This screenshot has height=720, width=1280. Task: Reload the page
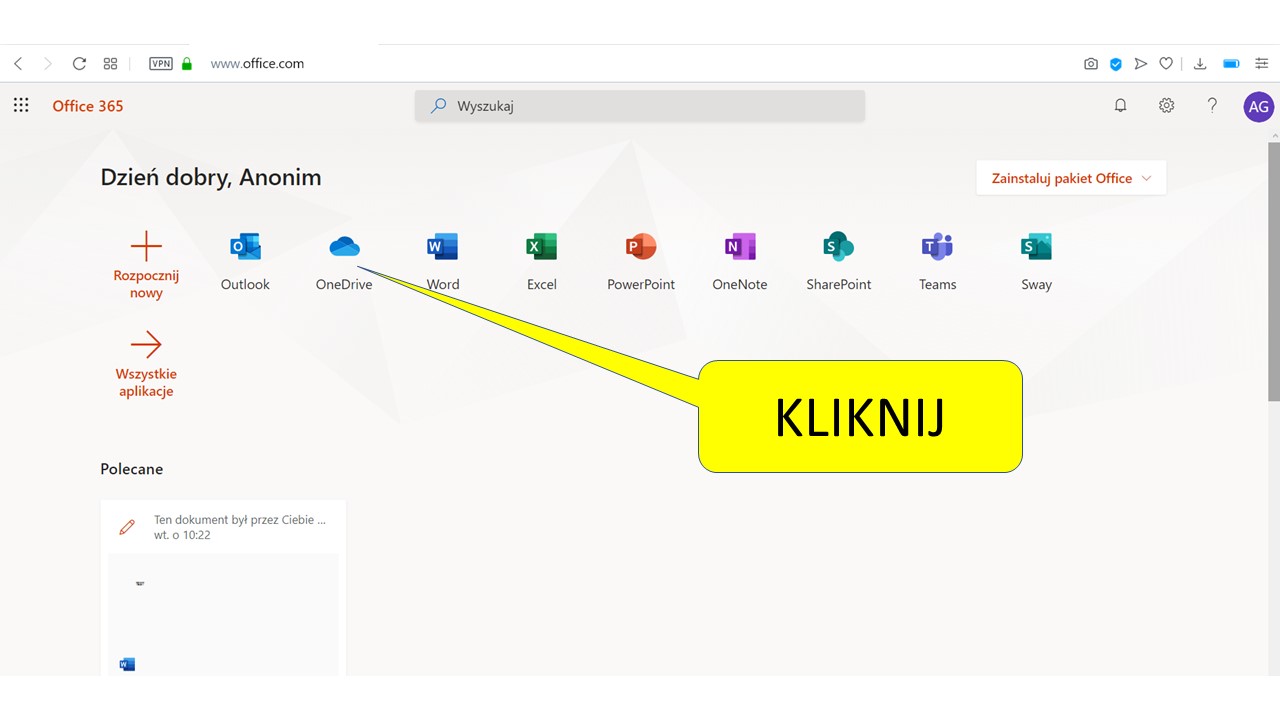coord(79,64)
